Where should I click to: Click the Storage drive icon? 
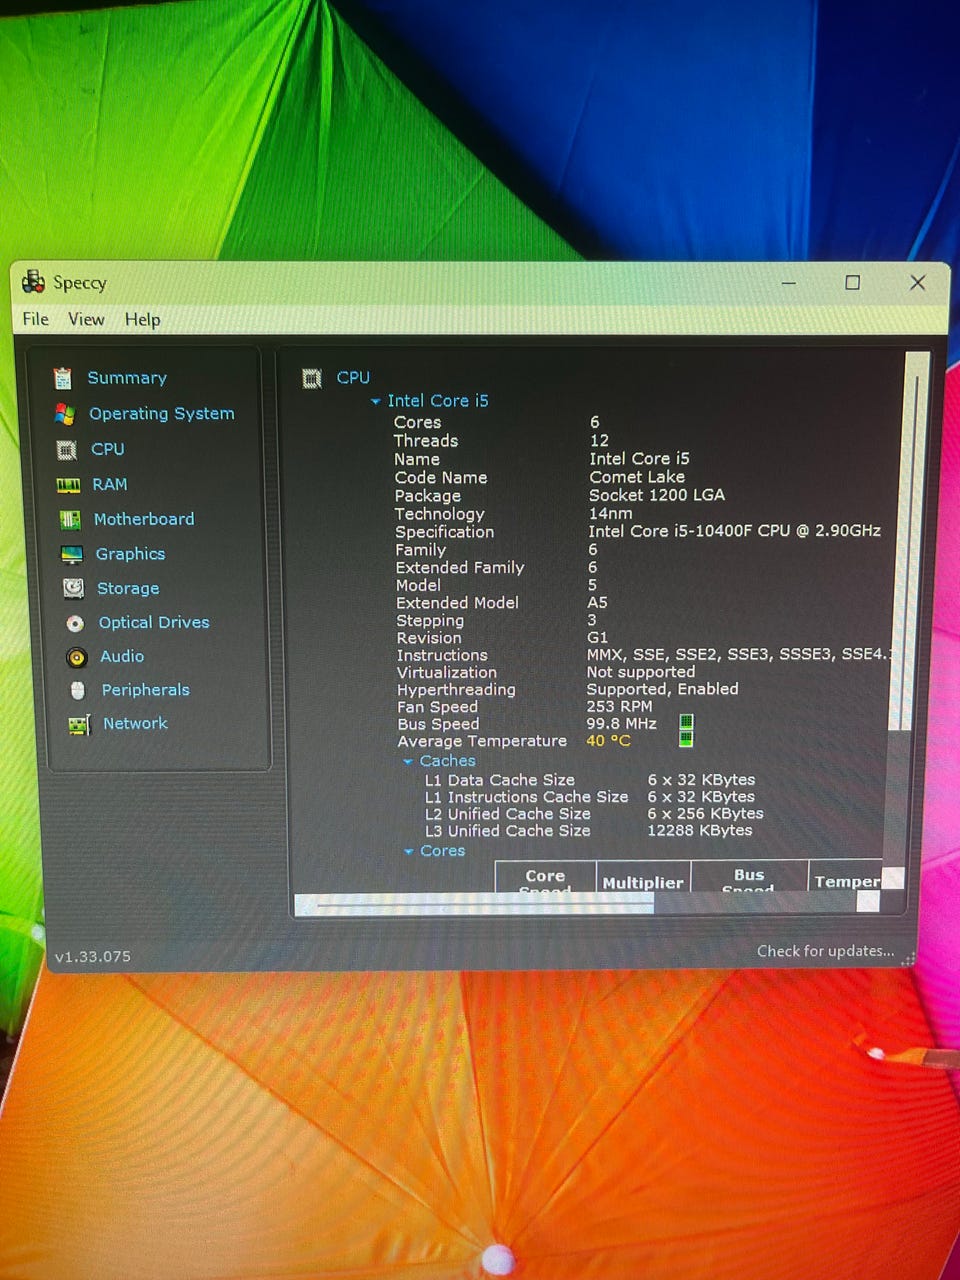pos(74,589)
